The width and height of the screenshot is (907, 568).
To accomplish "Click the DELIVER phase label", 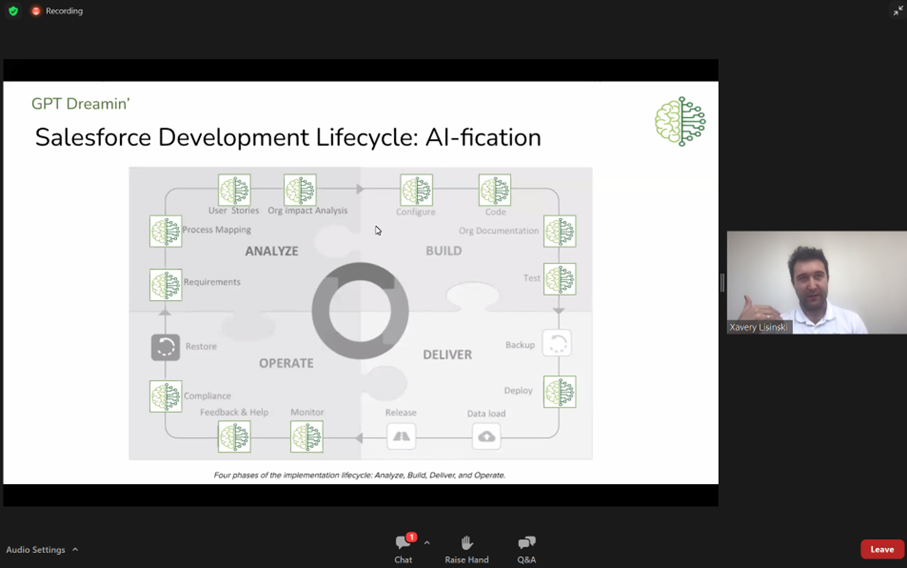I will click(x=447, y=355).
